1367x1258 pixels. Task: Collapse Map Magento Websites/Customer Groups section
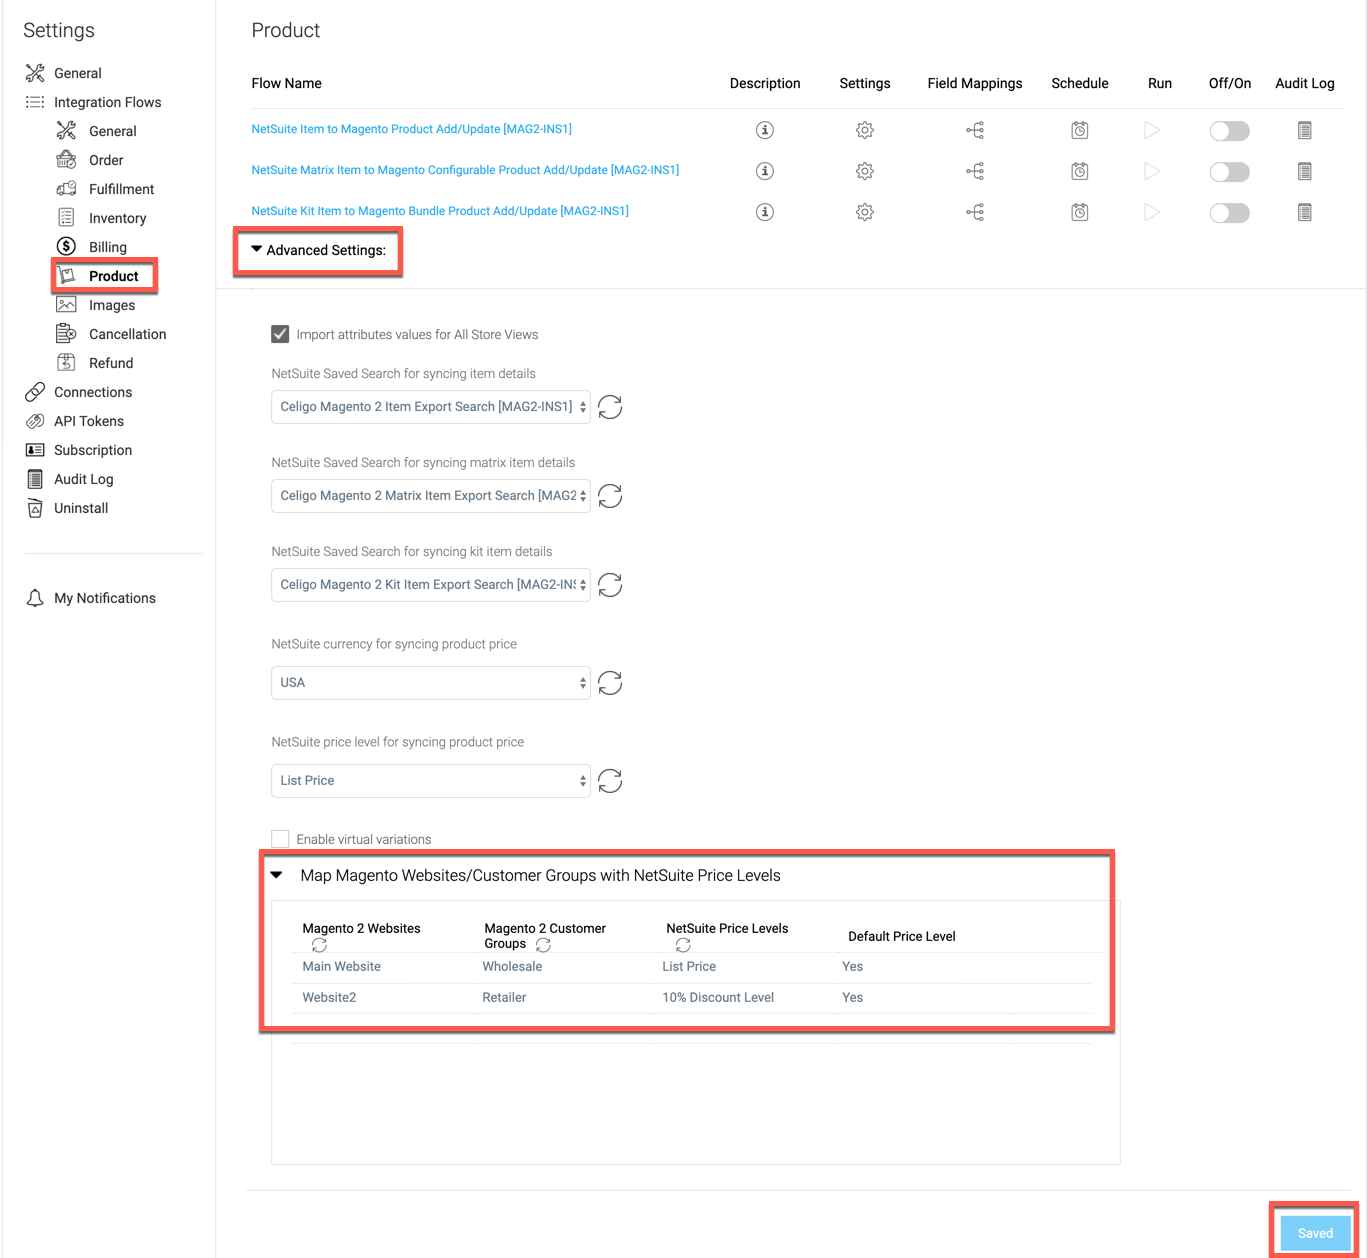(x=277, y=875)
